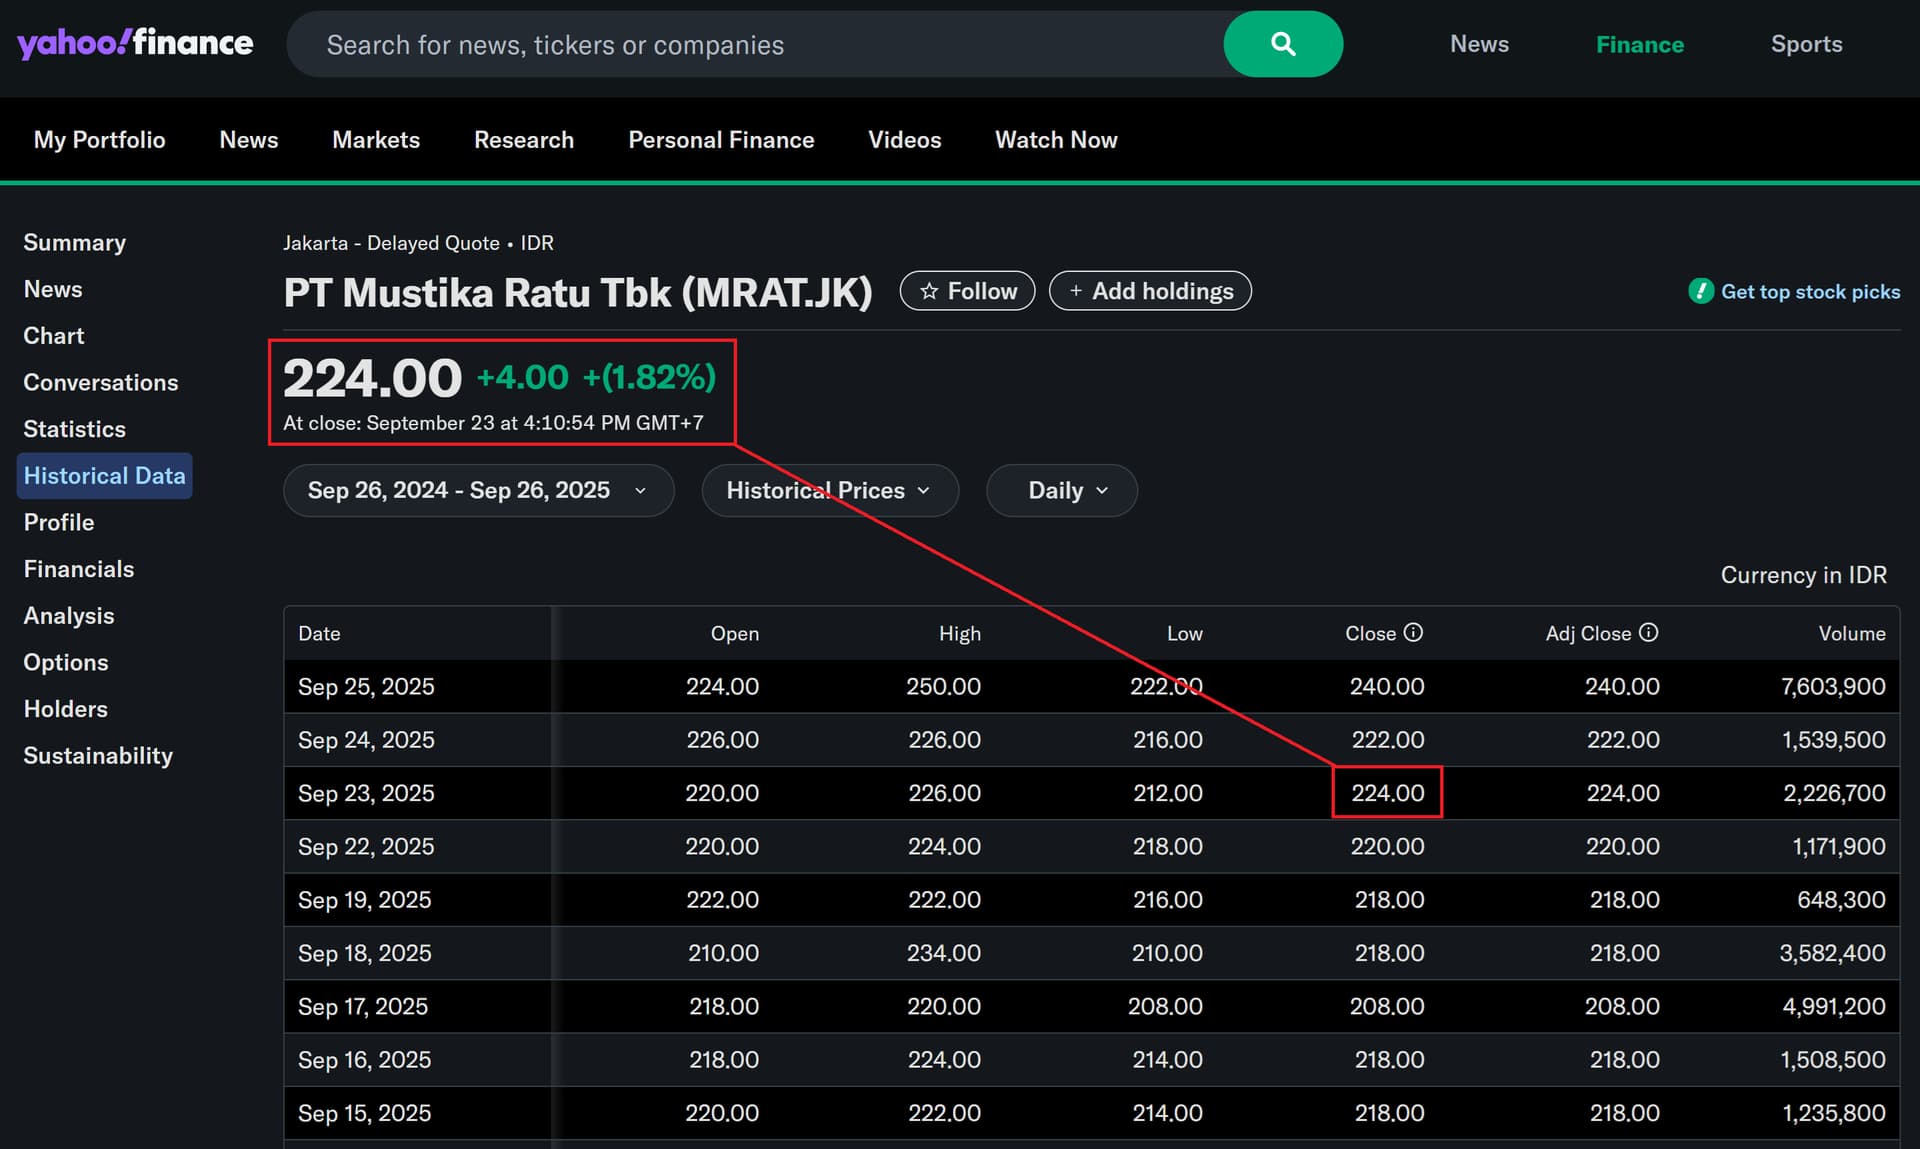Select the Sustainability sidebar item
The width and height of the screenshot is (1920, 1149).
pos(97,756)
